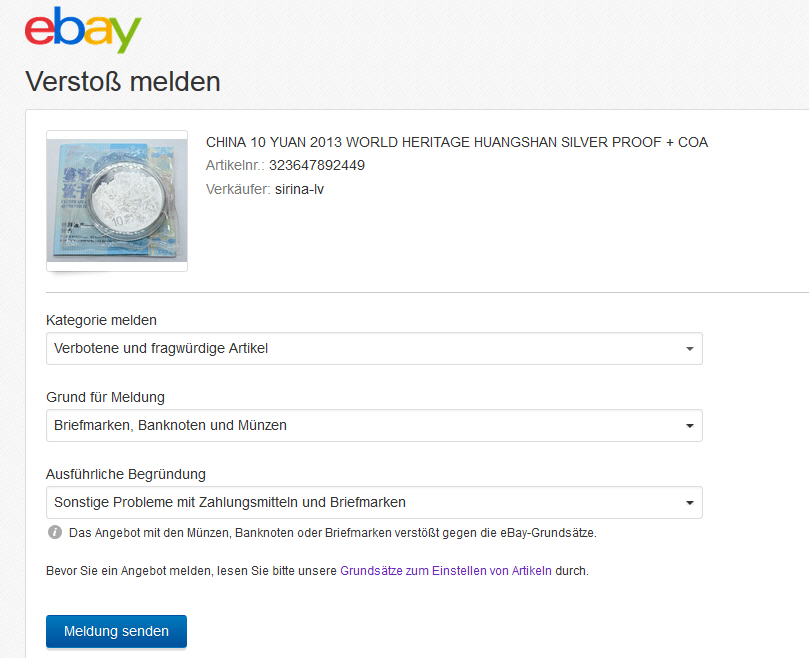Viewport: 809px width, 658px height.
Task: Click the China 10 Yuan item title
Action: coord(456,142)
